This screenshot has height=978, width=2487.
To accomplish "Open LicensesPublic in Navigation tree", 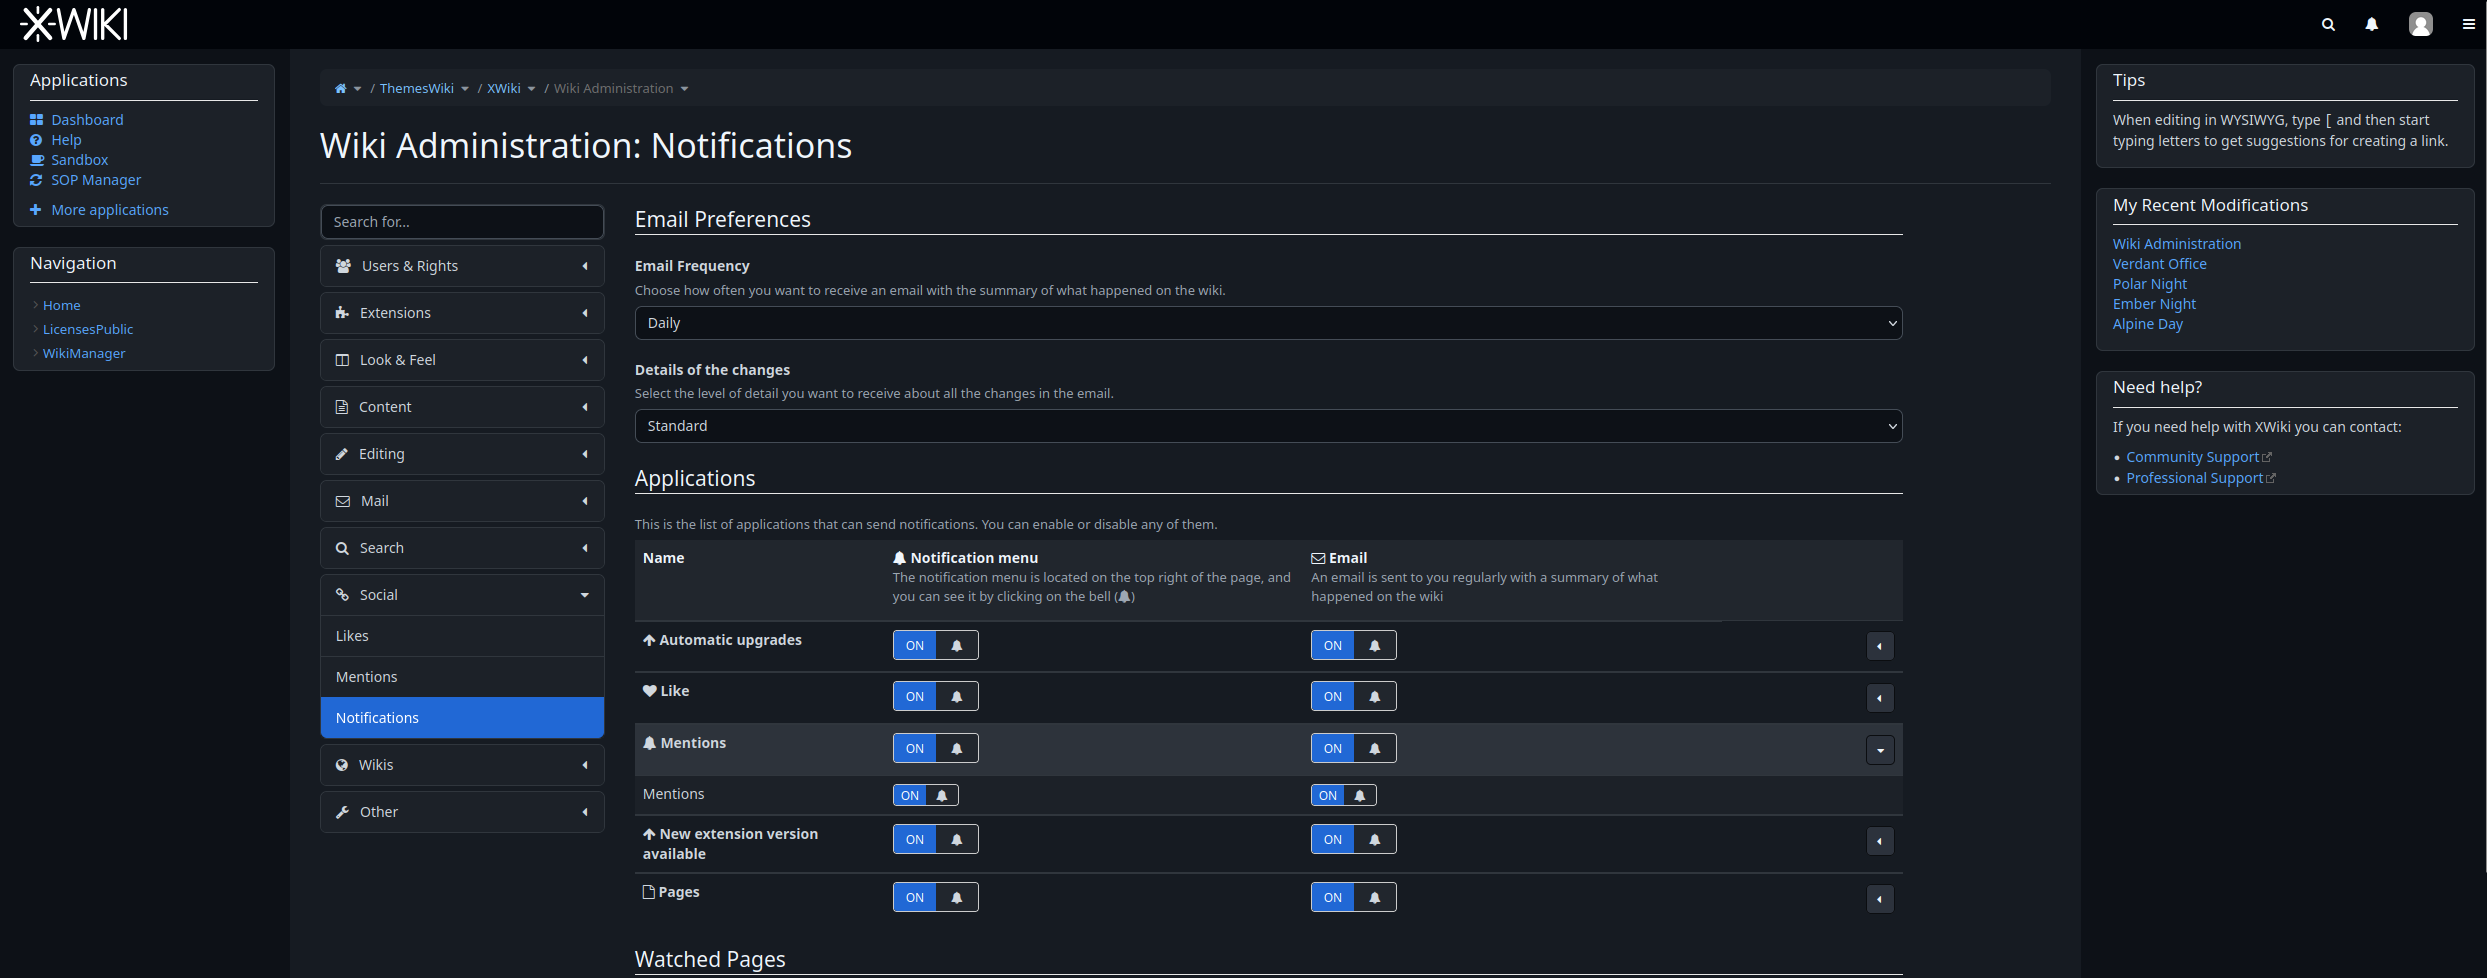I will click(x=88, y=329).
